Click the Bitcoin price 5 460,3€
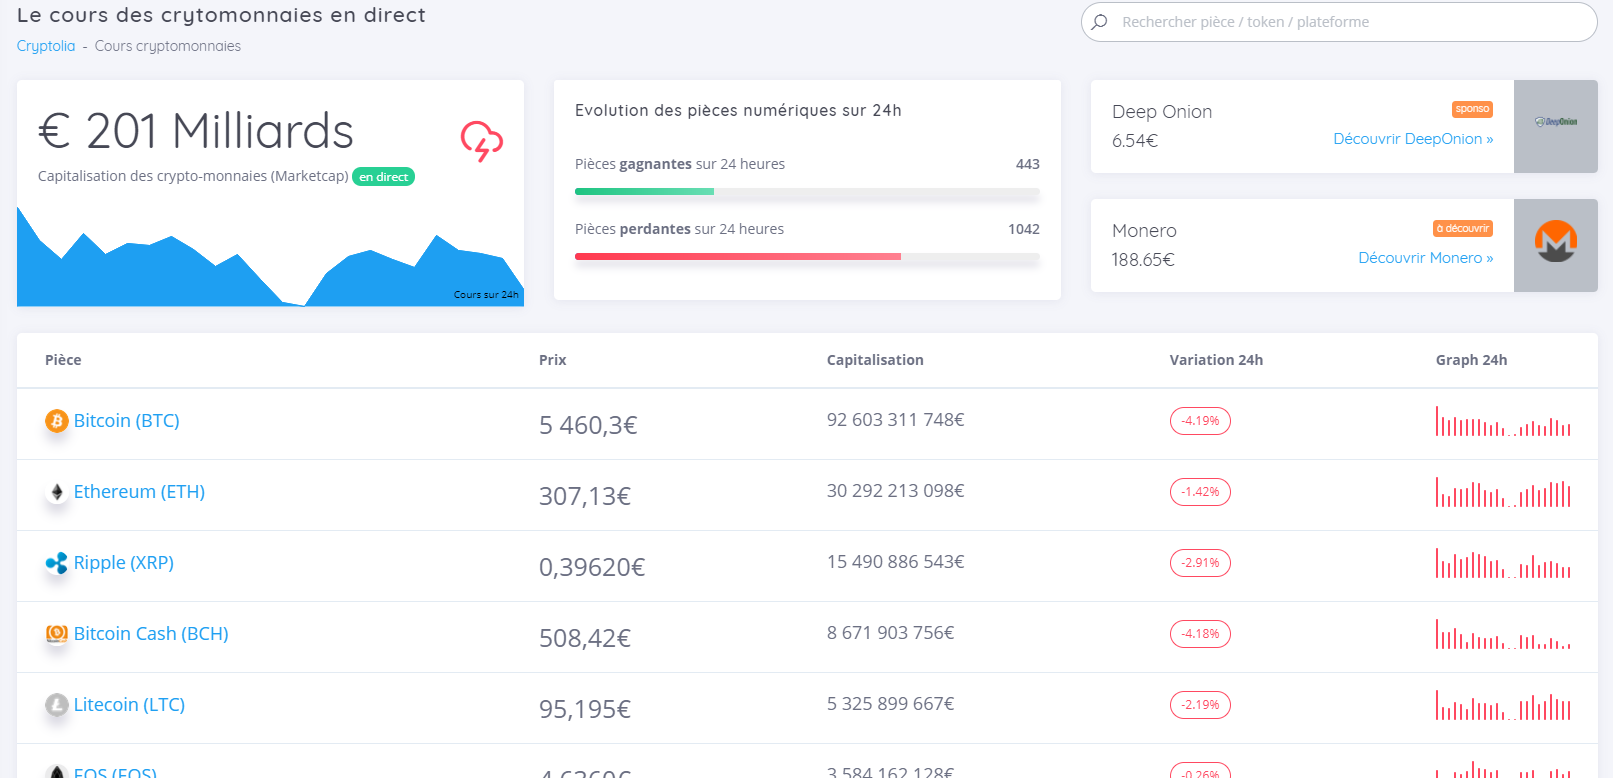This screenshot has width=1613, height=778. coord(588,426)
